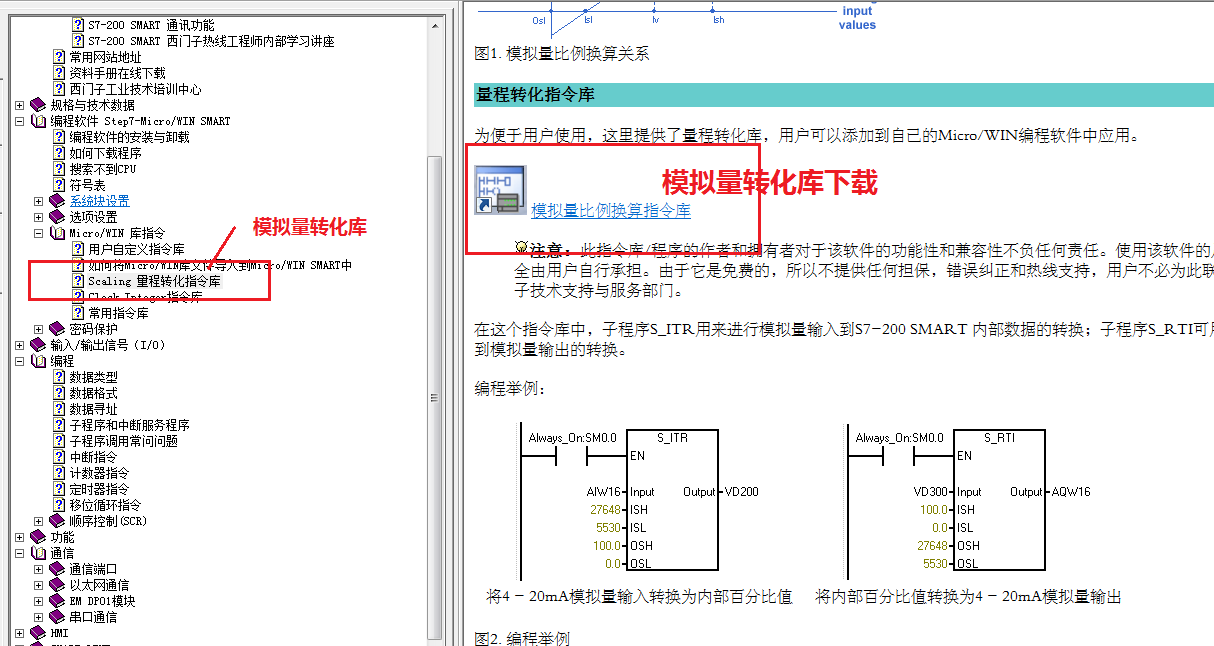Select Scaling 量程转化指令库 in the tree
This screenshot has width=1214, height=646.
[154, 282]
